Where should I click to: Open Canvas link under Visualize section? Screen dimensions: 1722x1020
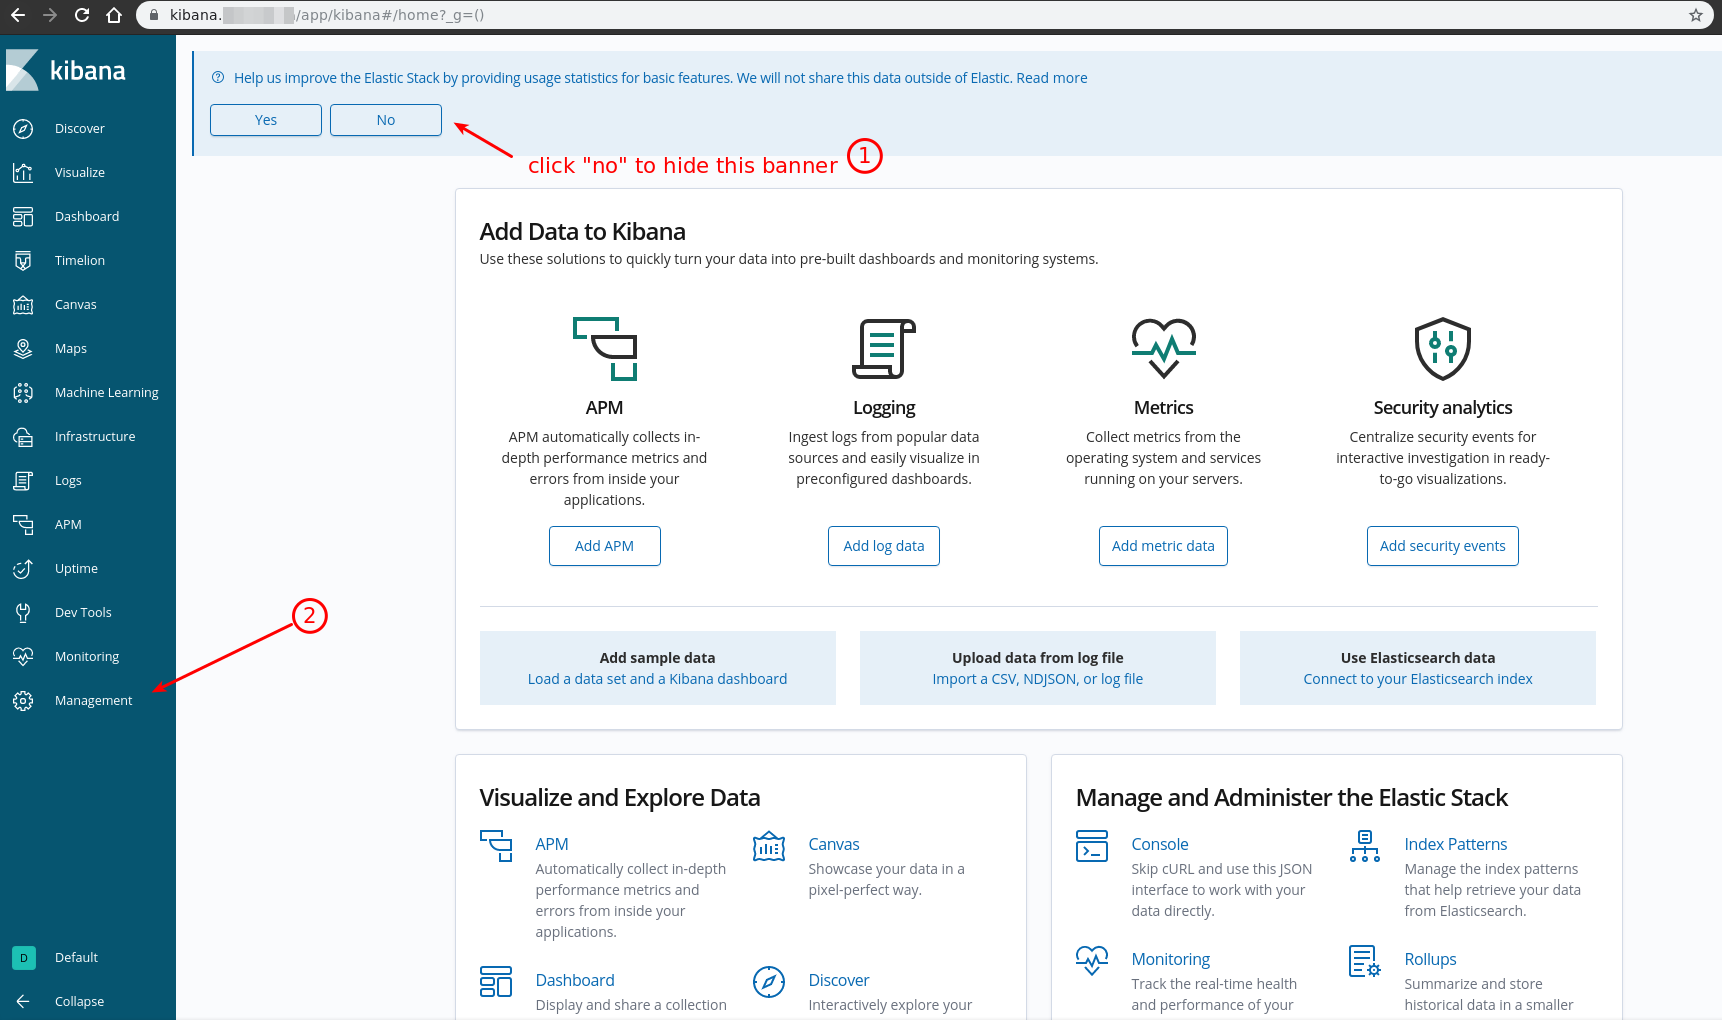pos(834,845)
